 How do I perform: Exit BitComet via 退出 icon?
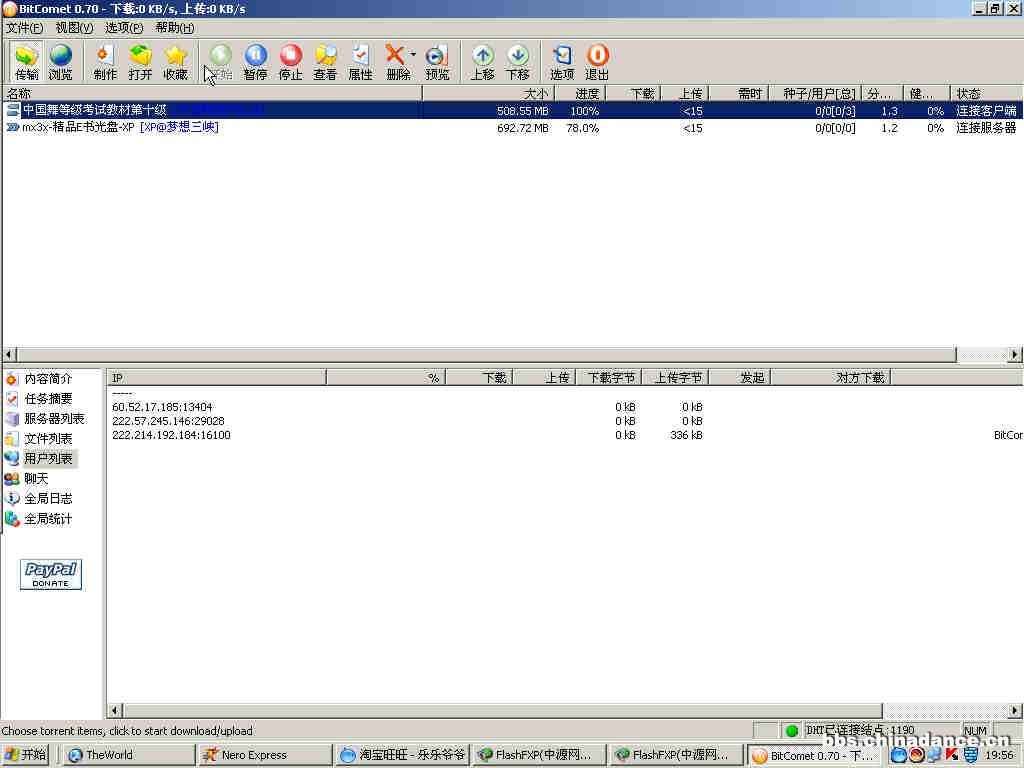tap(597, 61)
